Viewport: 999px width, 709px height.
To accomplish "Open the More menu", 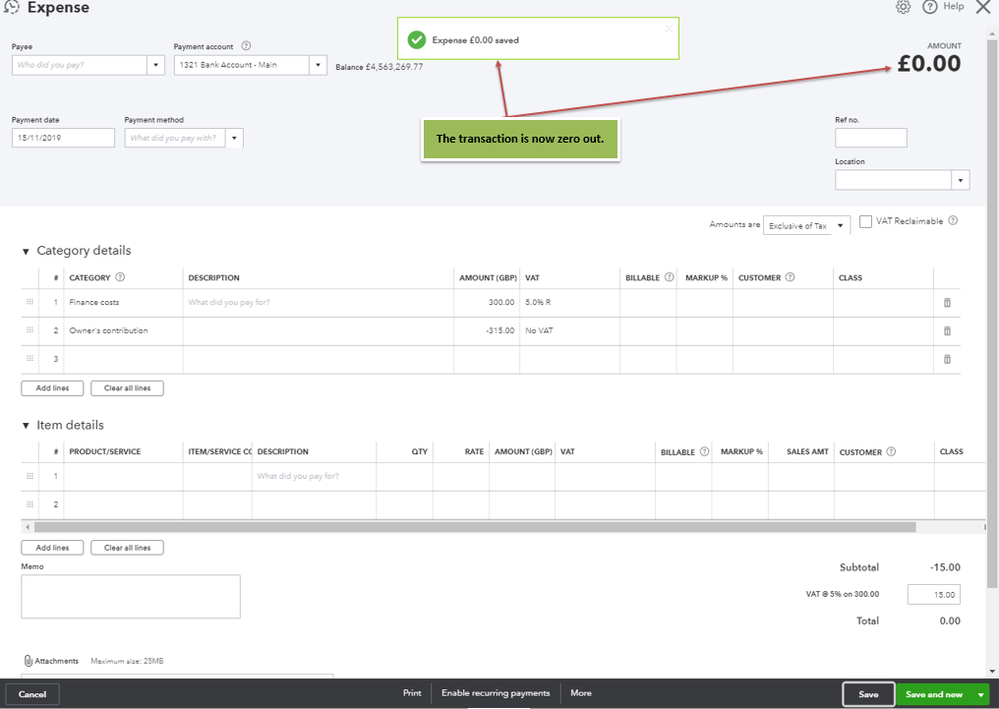I will (581, 693).
